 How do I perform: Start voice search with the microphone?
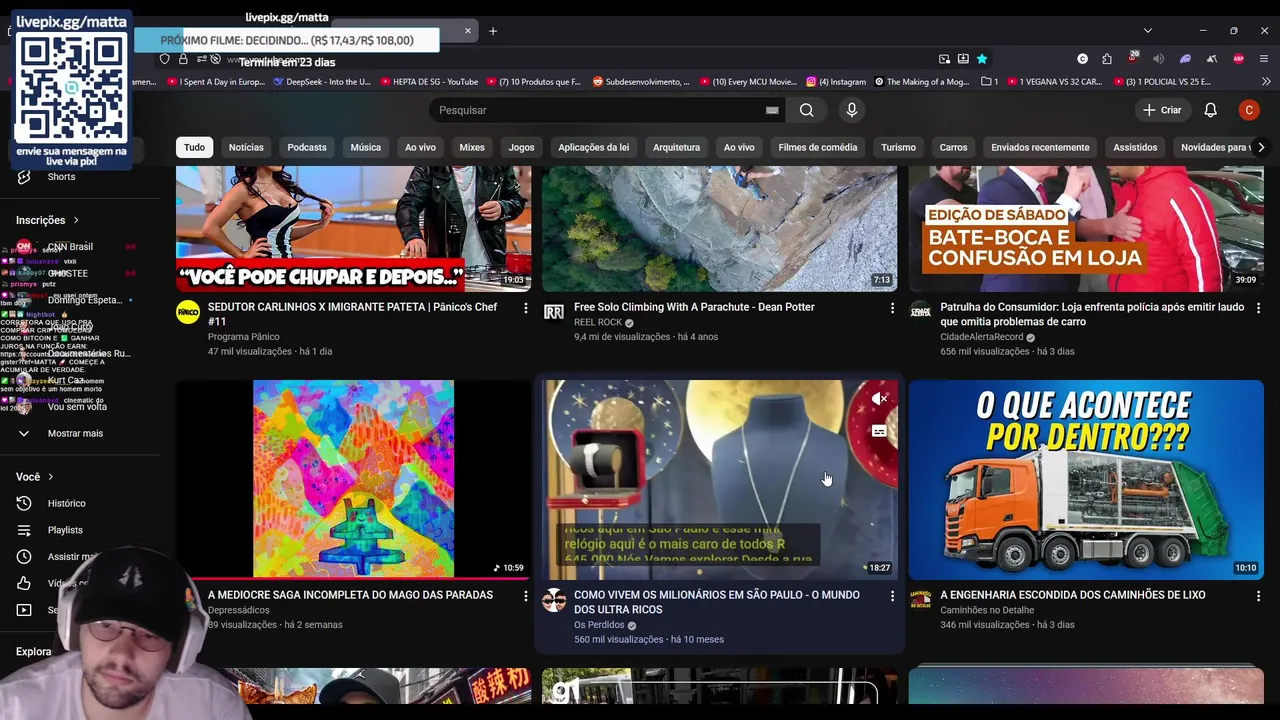pyautogui.click(x=852, y=110)
